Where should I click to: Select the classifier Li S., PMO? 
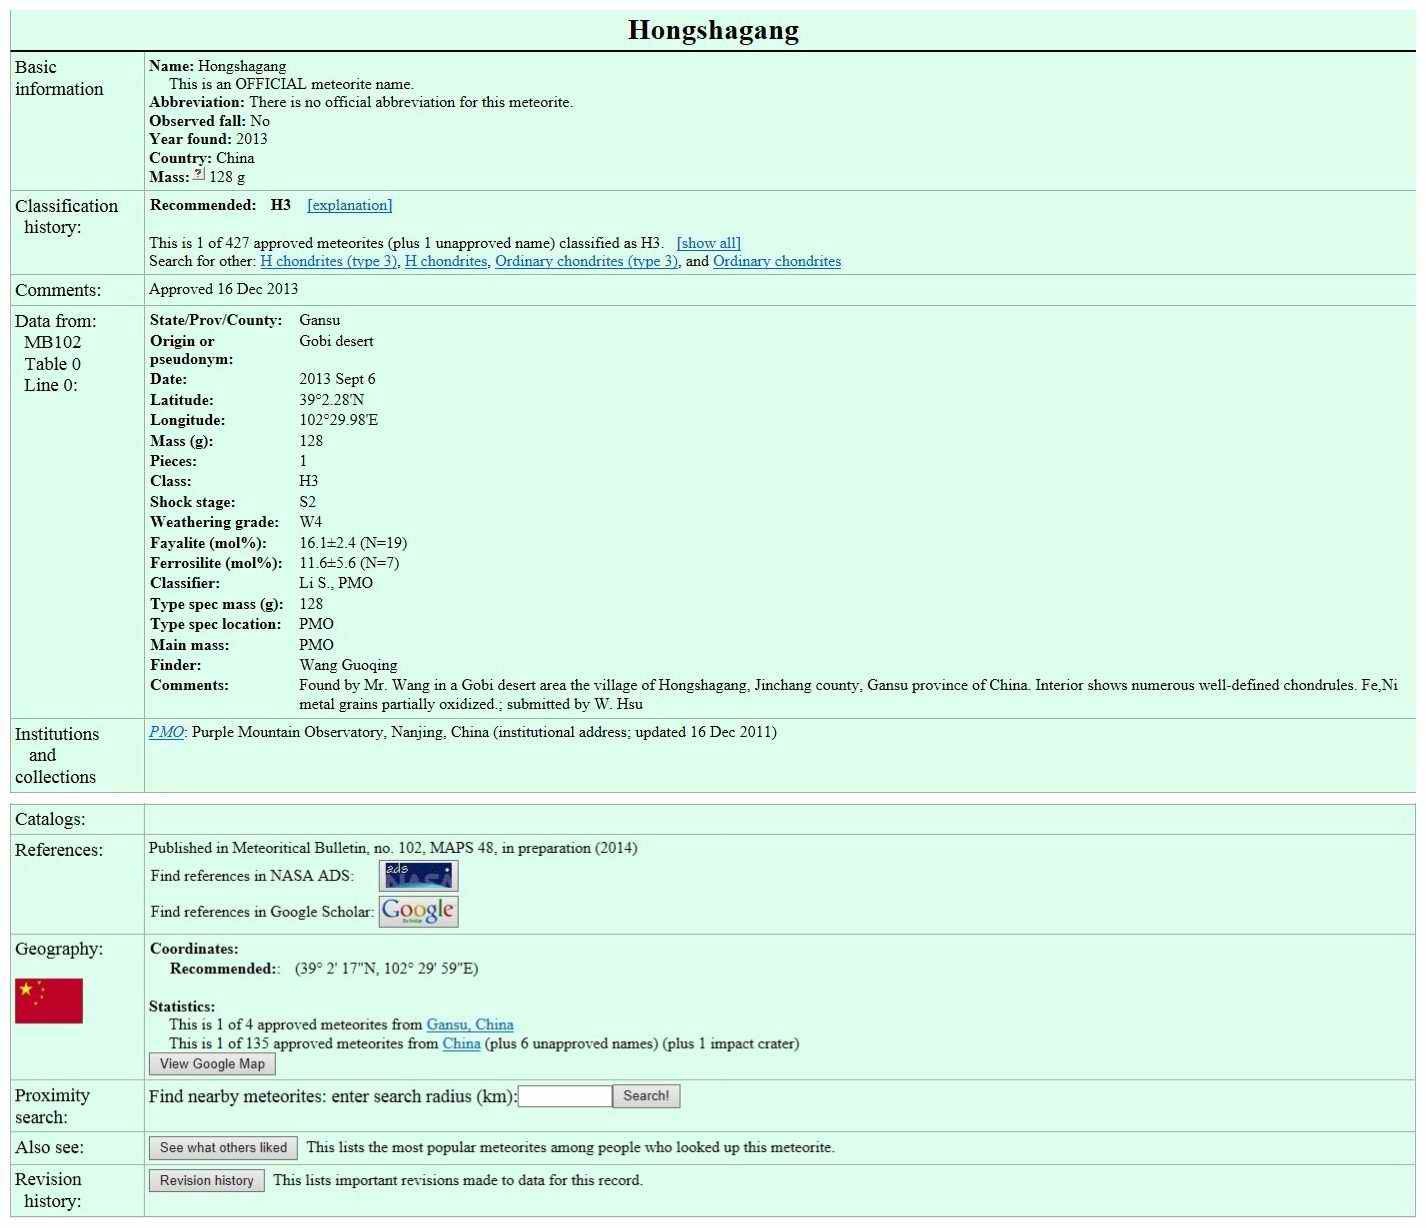click(336, 583)
